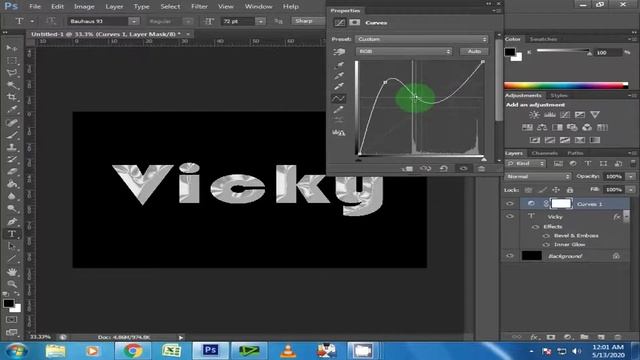
Task: Open the RGB channel dropdown
Action: pyautogui.click(x=404, y=51)
